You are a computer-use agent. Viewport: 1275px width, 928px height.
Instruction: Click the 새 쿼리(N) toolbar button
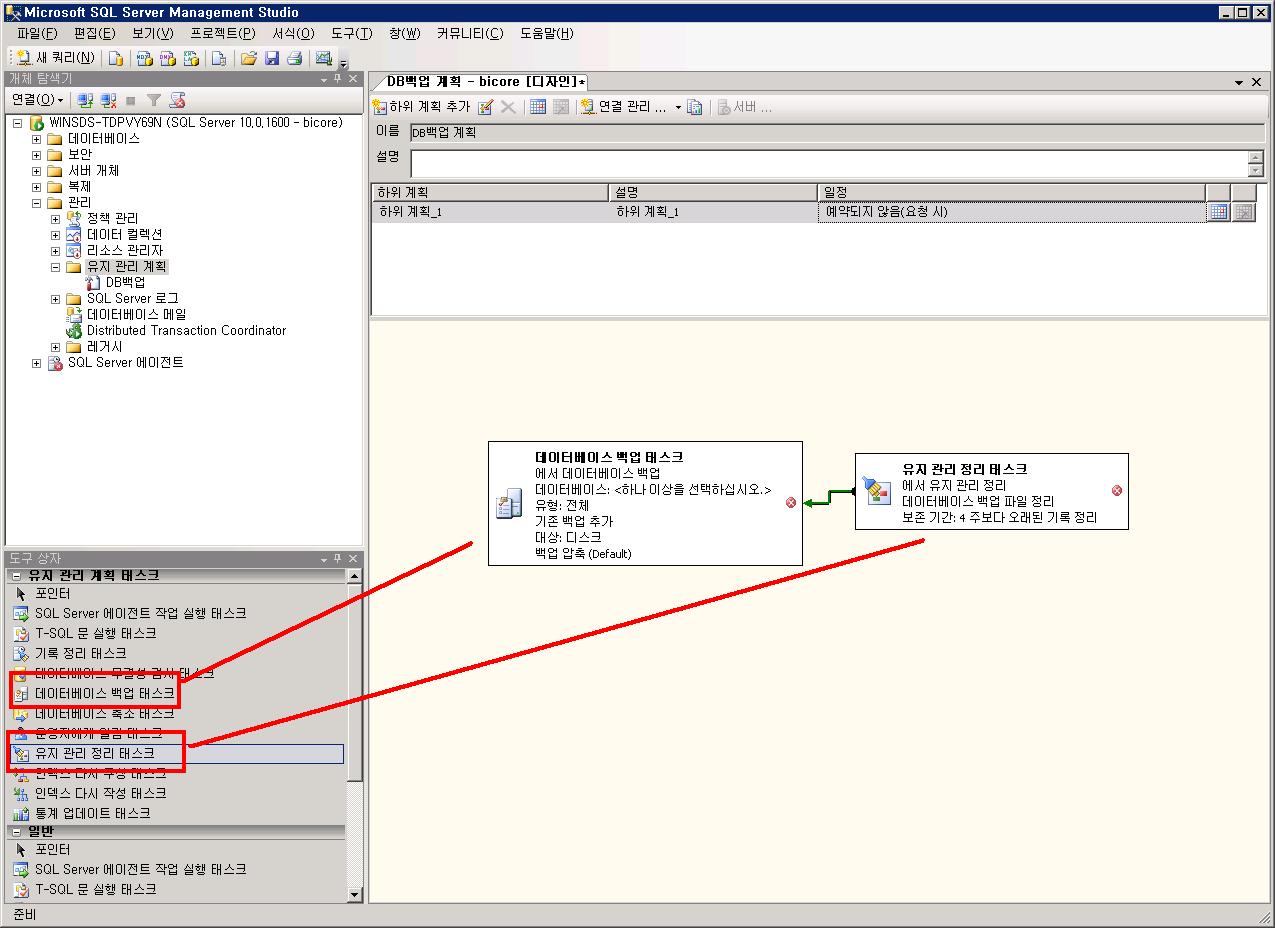pos(55,58)
